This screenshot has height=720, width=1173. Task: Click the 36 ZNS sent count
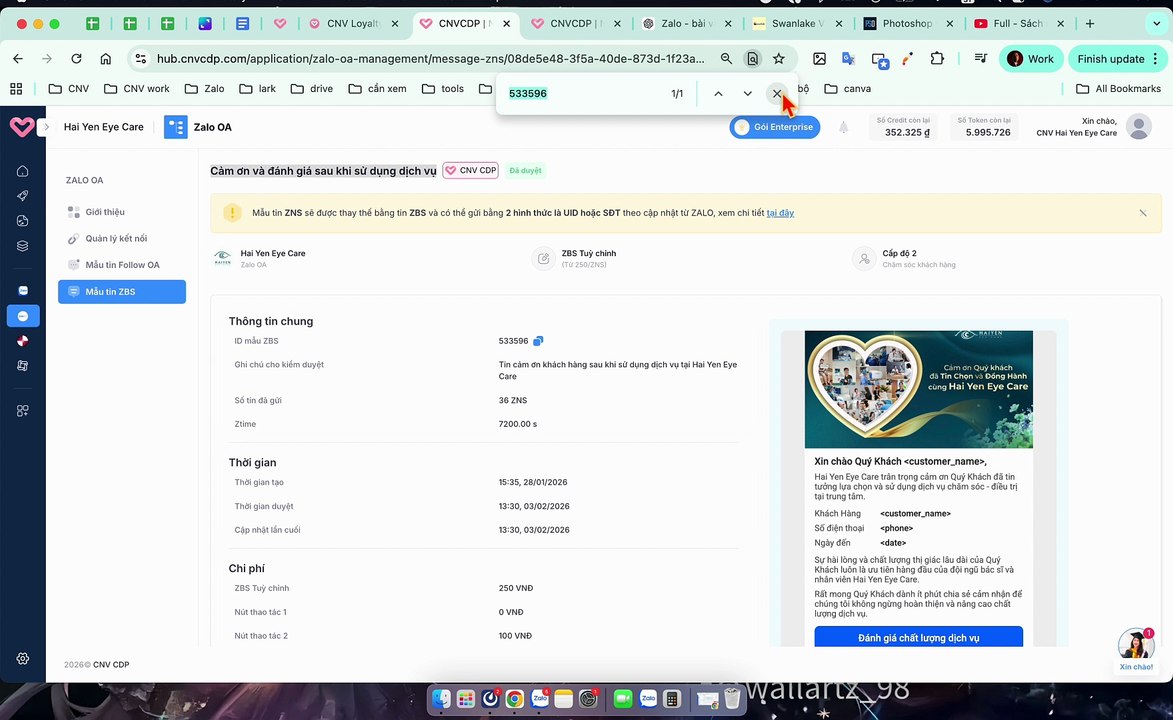coord(513,400)
